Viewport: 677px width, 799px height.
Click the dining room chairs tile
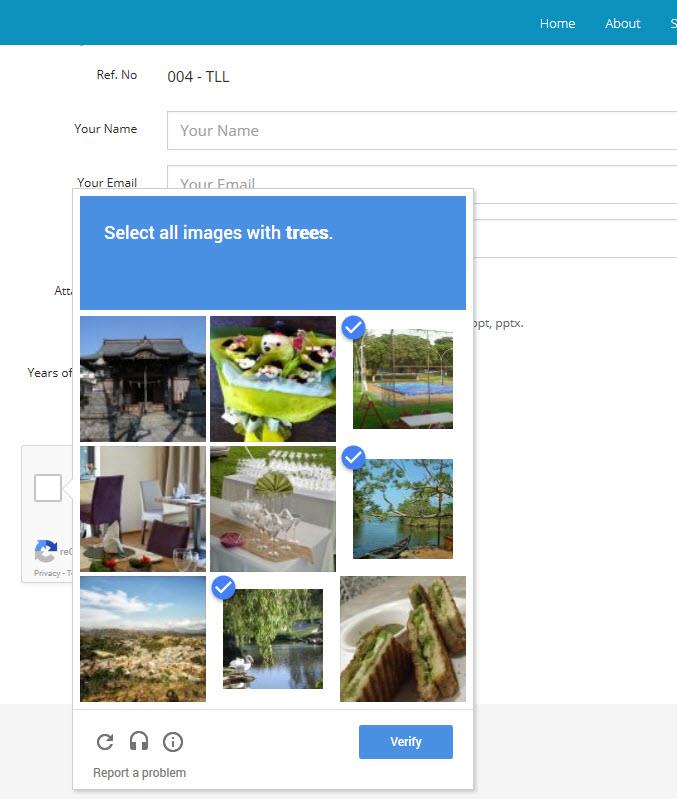pyautogui.click(x=143, y=508)
